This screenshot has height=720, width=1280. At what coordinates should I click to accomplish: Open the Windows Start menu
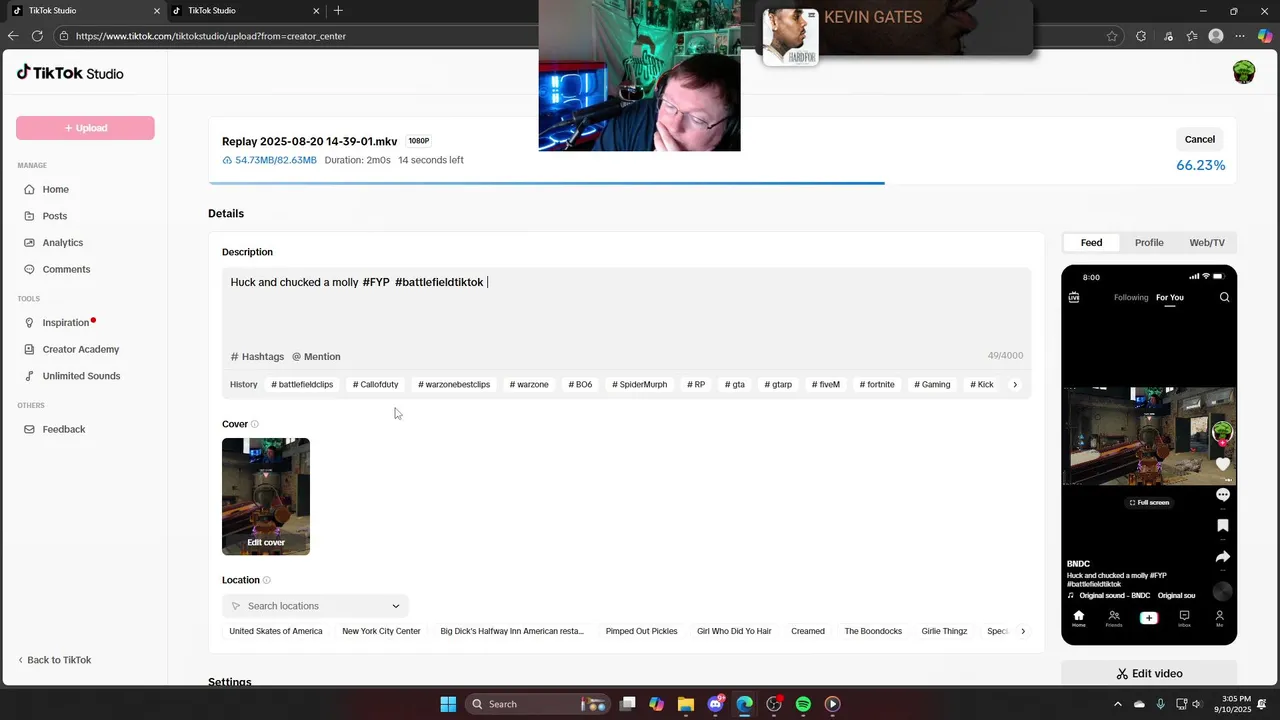coord(448,704)
